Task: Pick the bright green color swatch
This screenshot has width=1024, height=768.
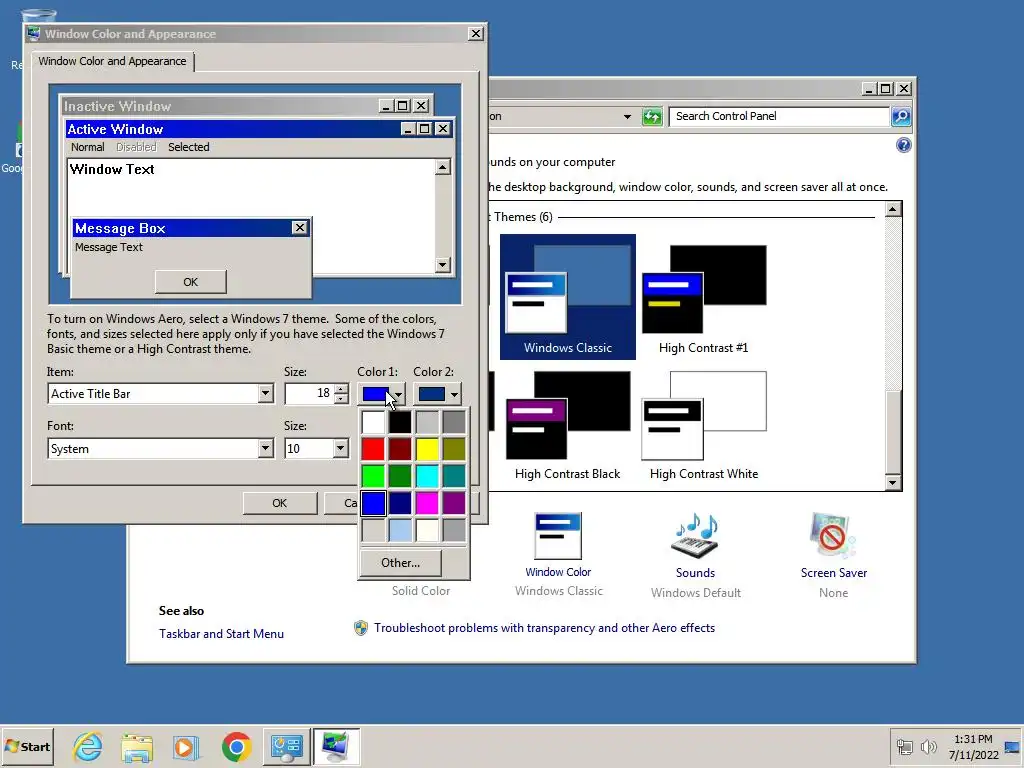Action: (373, 475)
